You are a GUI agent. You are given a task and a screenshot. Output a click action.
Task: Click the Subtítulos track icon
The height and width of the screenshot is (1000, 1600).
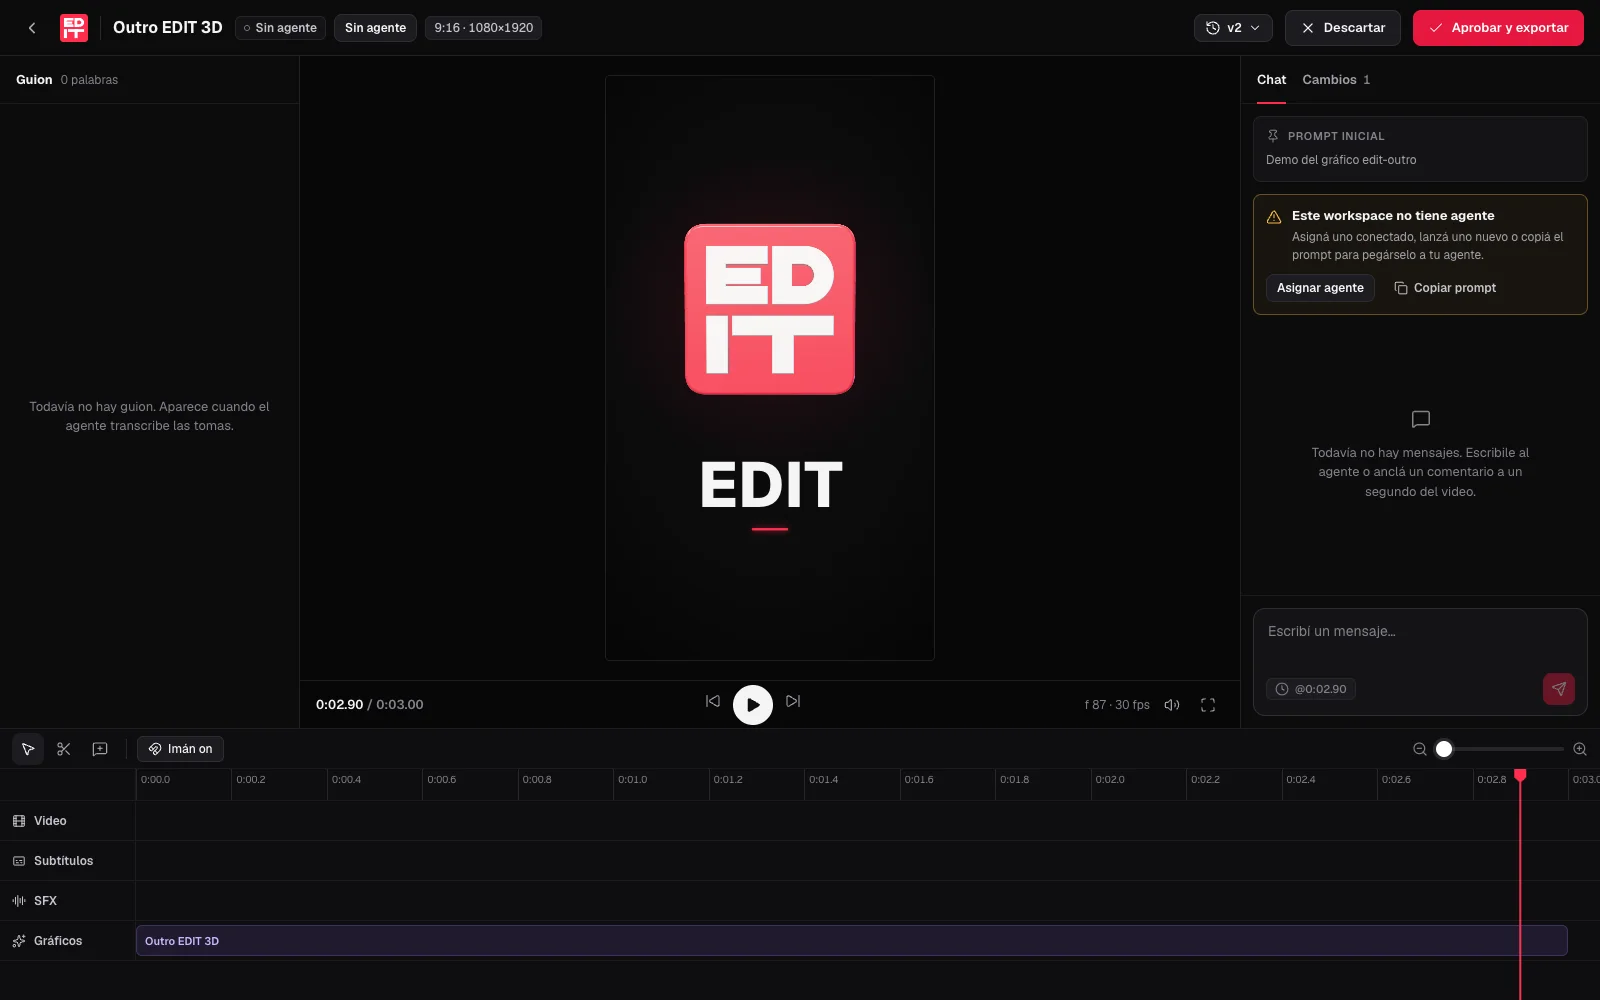pos(19,861)
